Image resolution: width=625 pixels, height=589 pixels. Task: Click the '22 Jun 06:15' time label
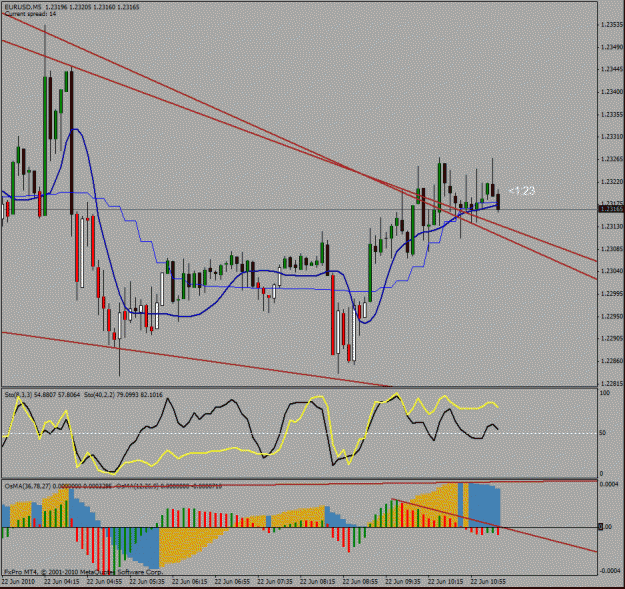(189, 582)
